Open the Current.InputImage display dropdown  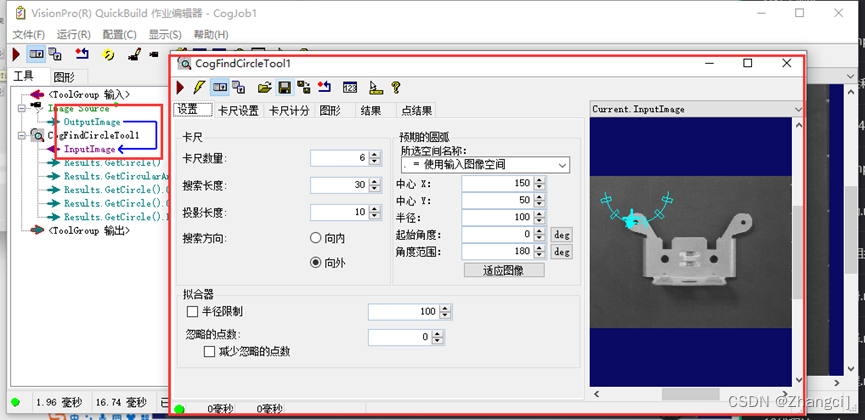(798, 109)
